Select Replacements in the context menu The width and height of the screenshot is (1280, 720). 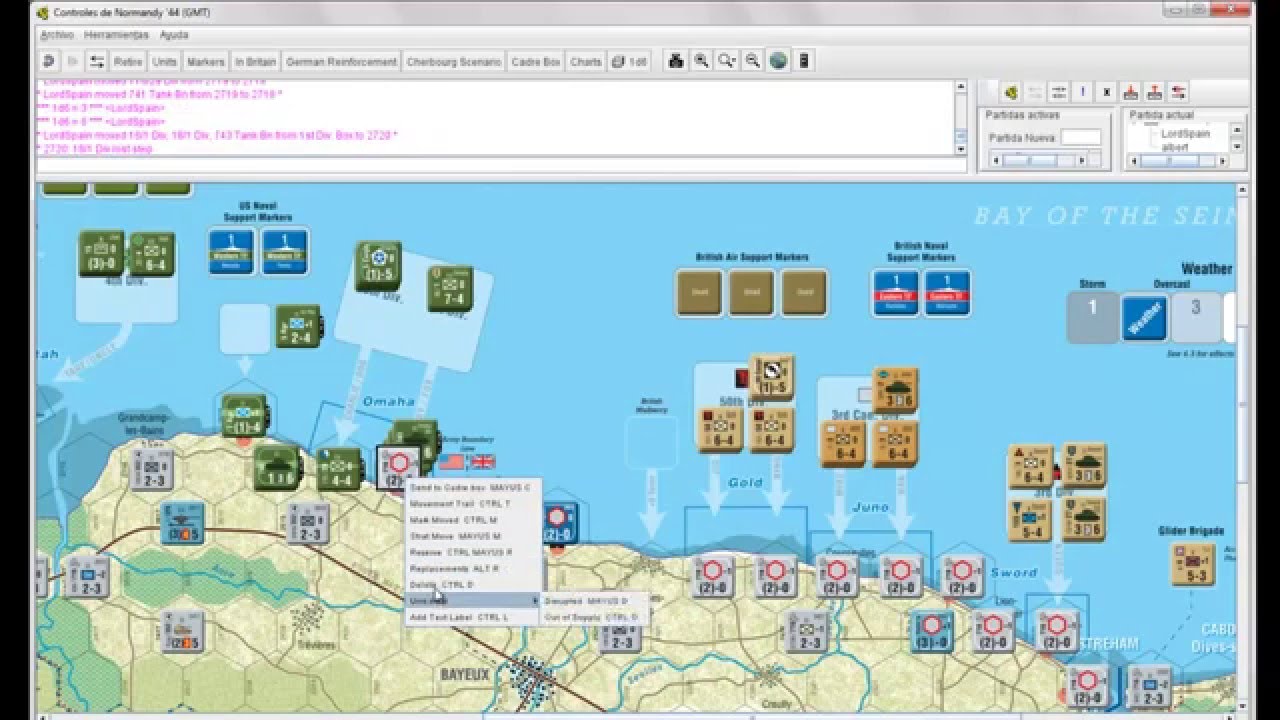pos(472,568)
